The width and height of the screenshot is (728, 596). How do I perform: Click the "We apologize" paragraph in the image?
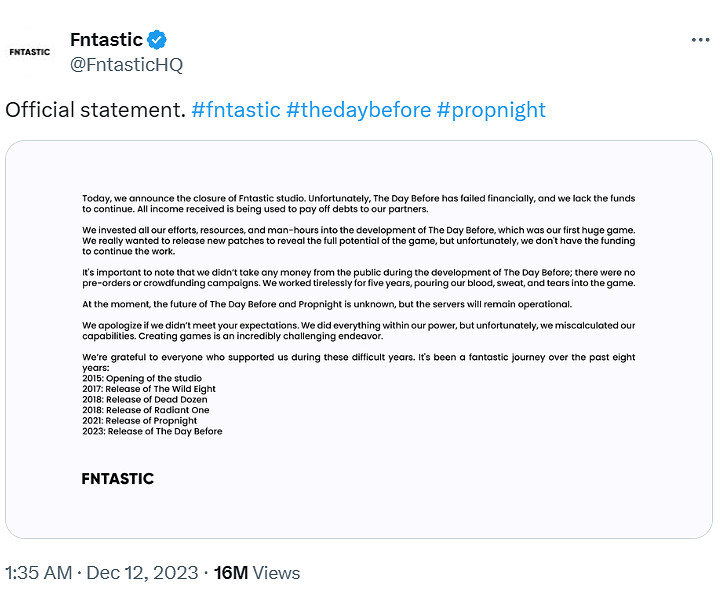358,330
